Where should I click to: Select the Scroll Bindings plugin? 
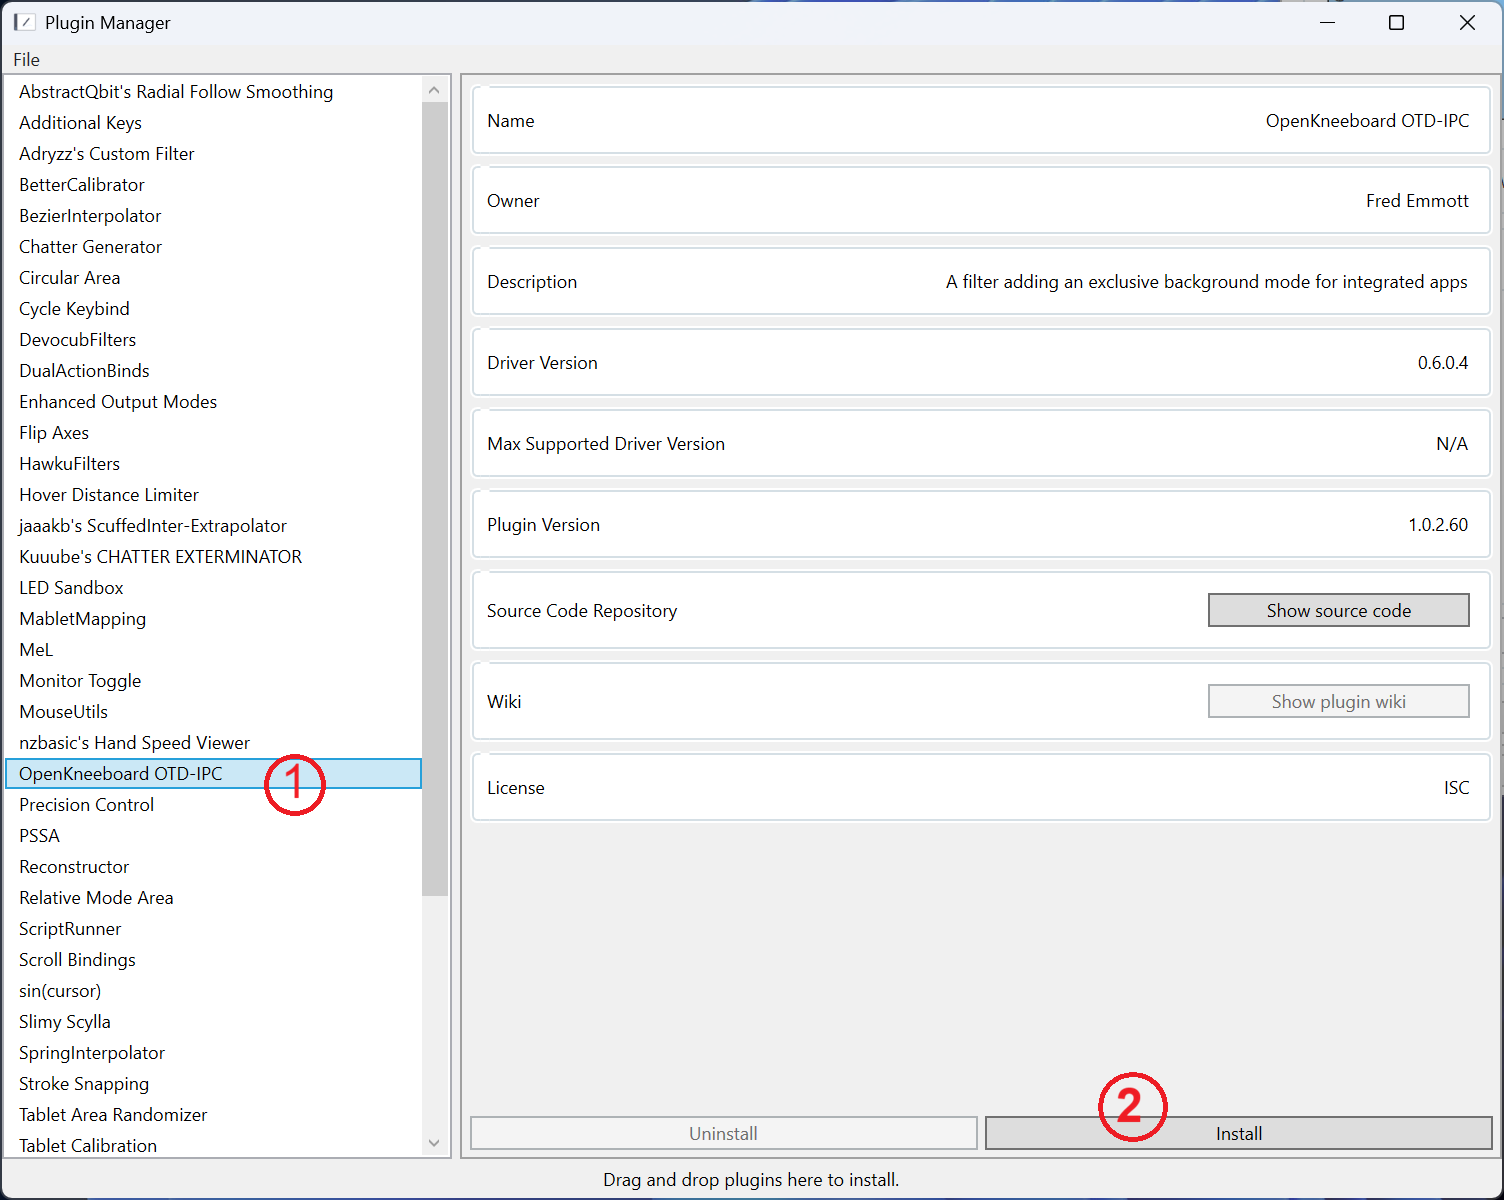click(77, 960)
